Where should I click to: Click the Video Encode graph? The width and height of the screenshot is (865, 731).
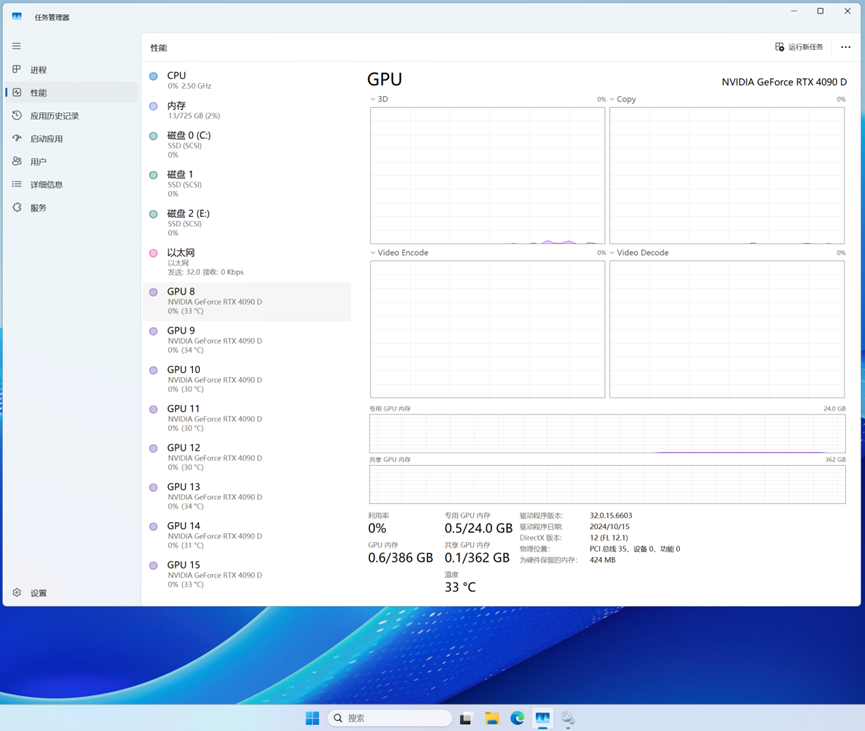tap(488, 329)
